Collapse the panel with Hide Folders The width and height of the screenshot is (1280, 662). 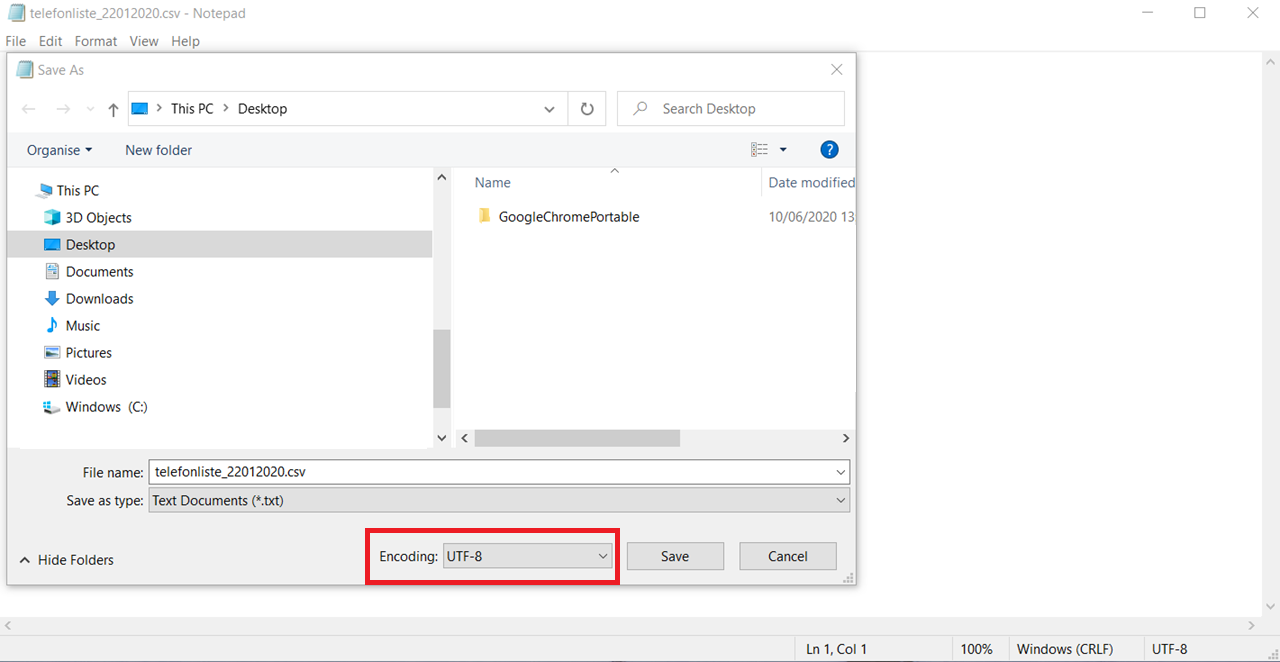coord(66,560)
